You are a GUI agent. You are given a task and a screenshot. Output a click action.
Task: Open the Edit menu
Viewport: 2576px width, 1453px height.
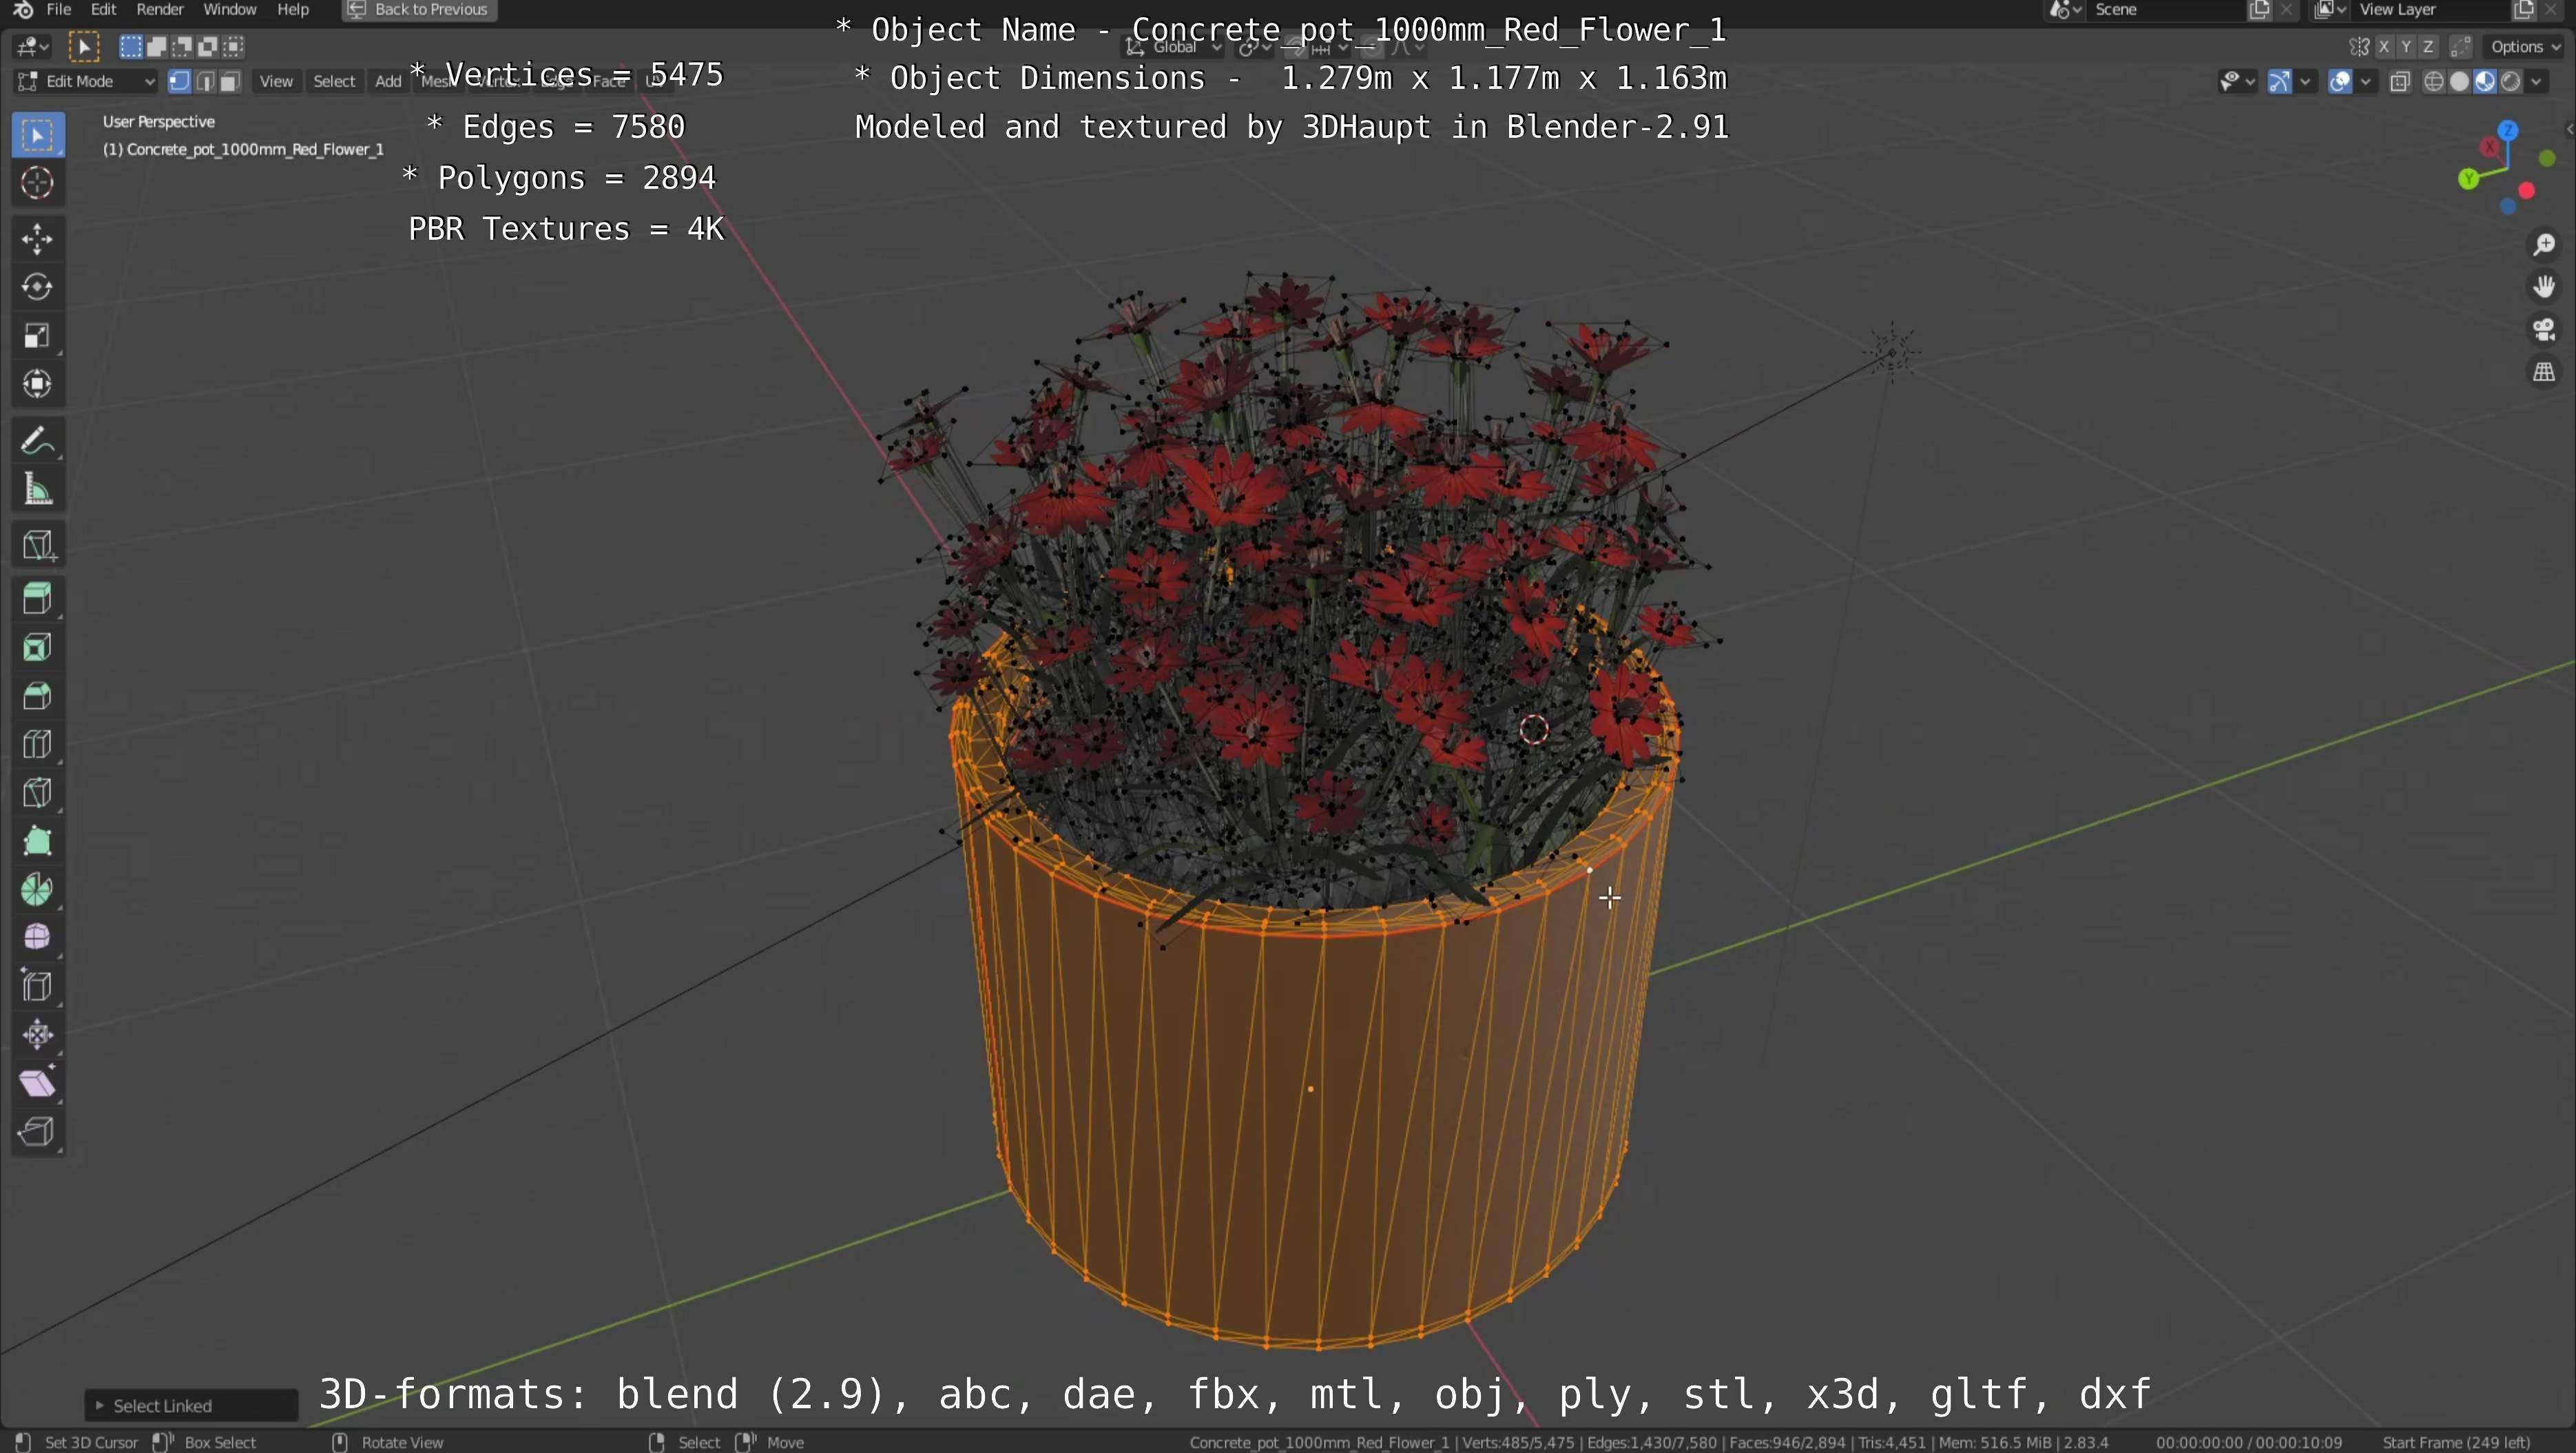coord(103,10)
